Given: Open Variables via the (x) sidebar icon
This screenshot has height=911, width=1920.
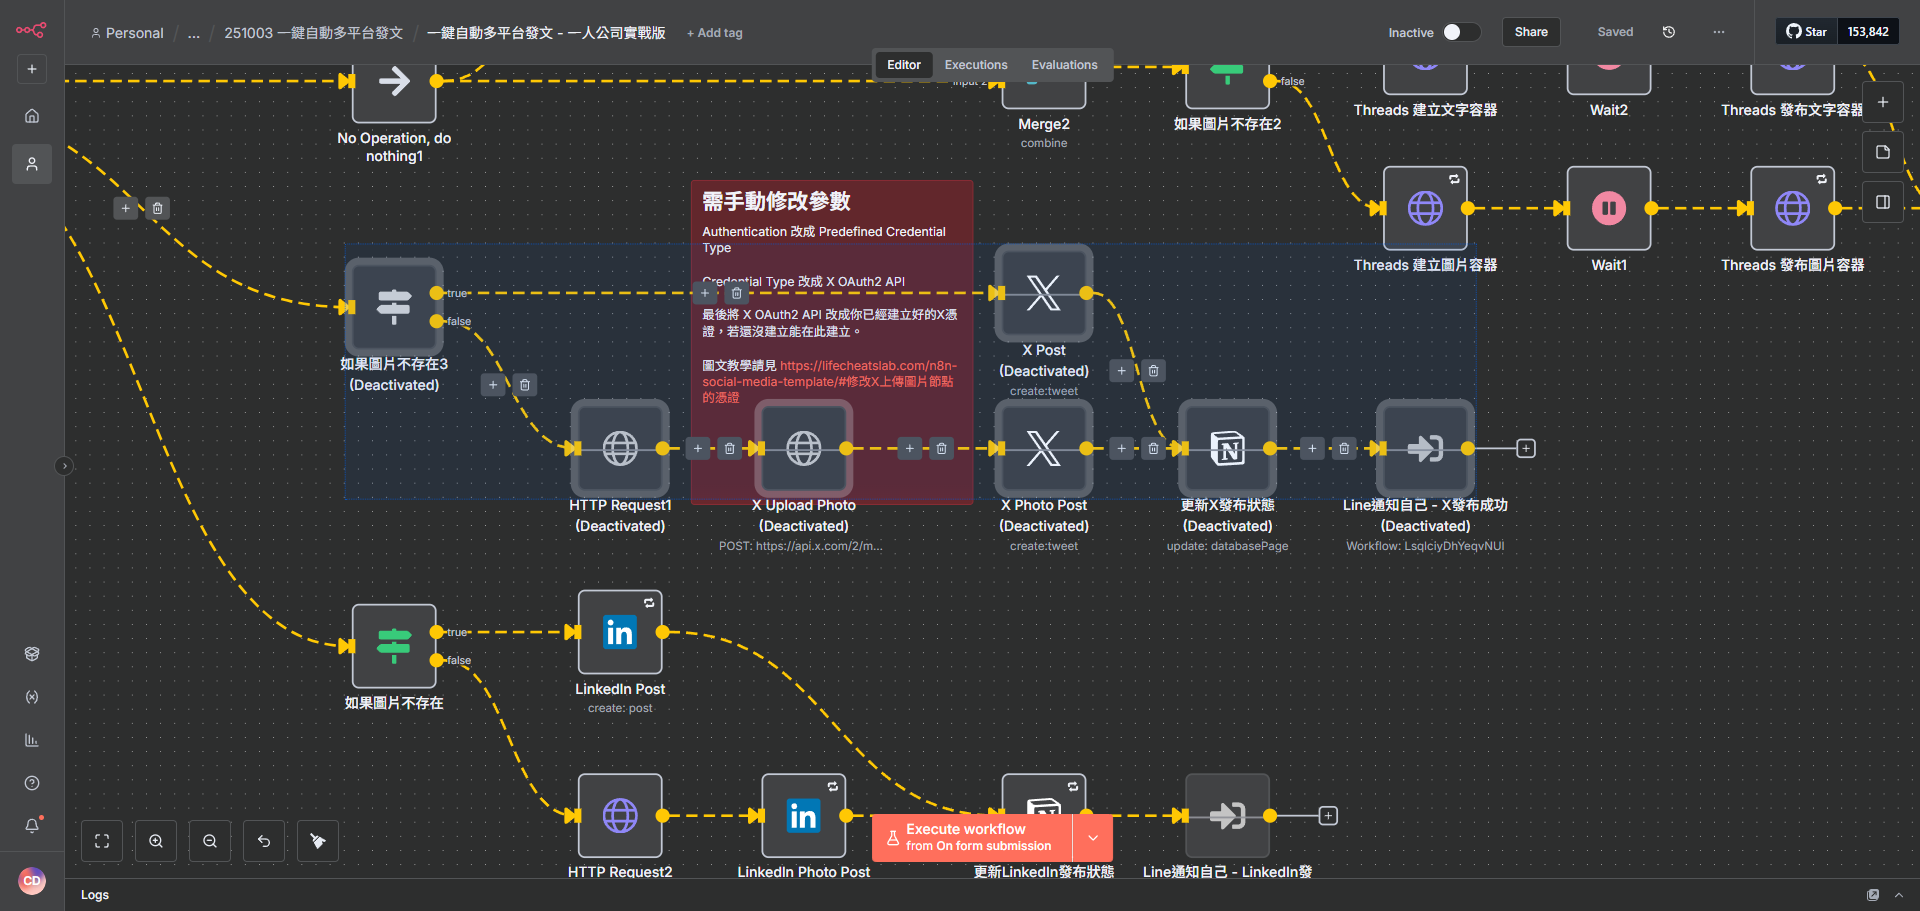Looking at the screenshot, I should click(31, 697).
